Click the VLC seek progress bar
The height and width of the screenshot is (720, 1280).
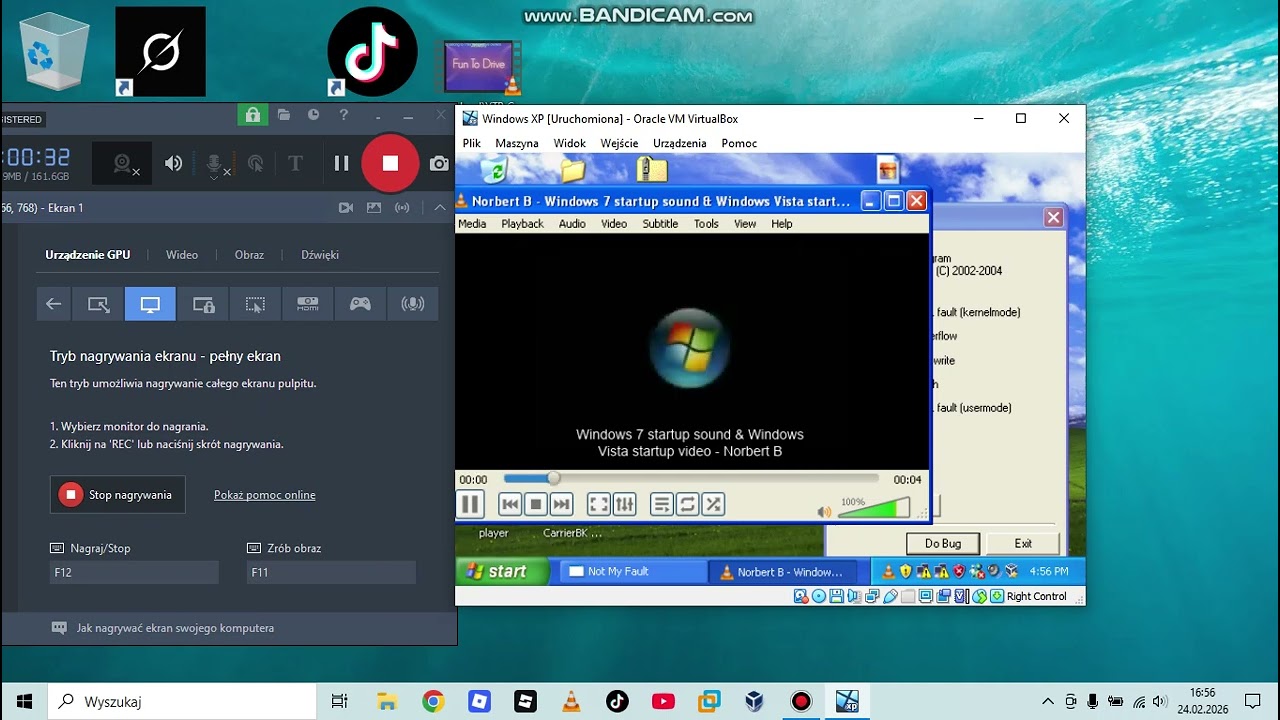(691, 479)
